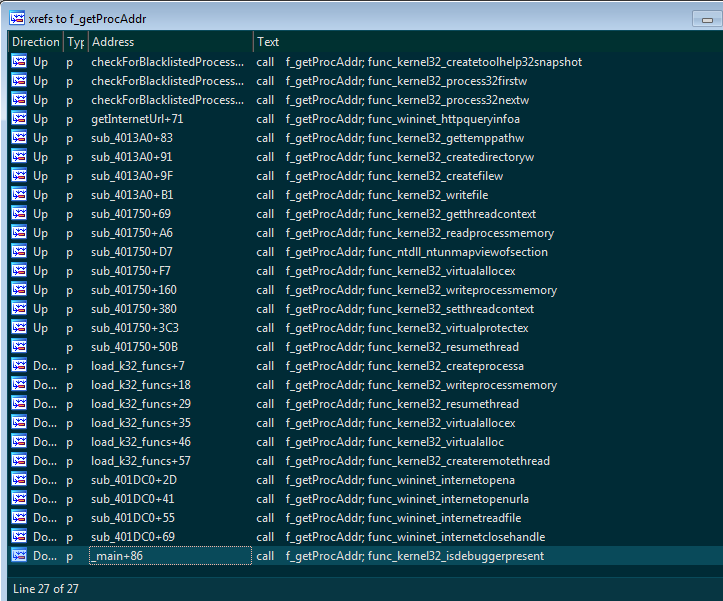Click the icon on the httpqueryinfoa xref row
Viewport: 723px width, 601px height.
pos(19,118)
